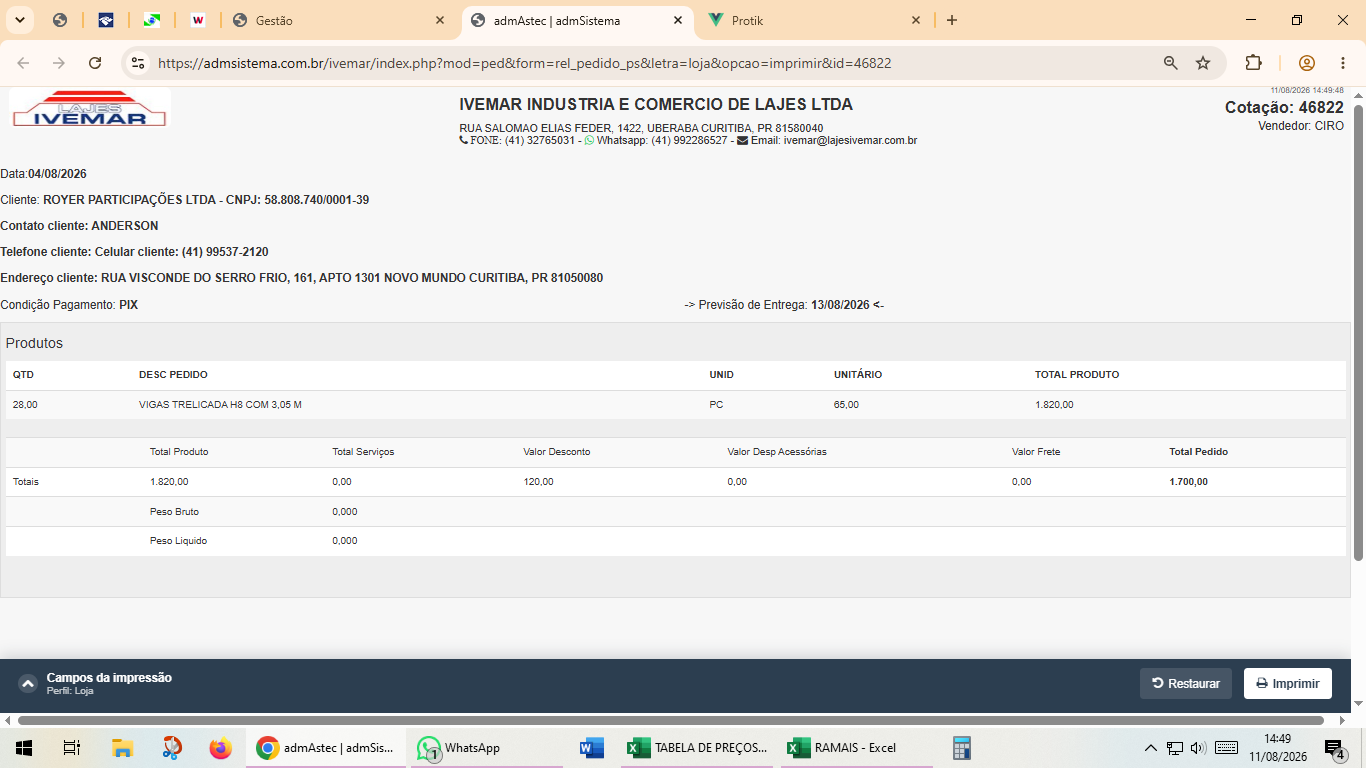Click payment condition PIX
Image resolution: width=1366 pixels, height=768 pixels.
[x=128, y=304]
